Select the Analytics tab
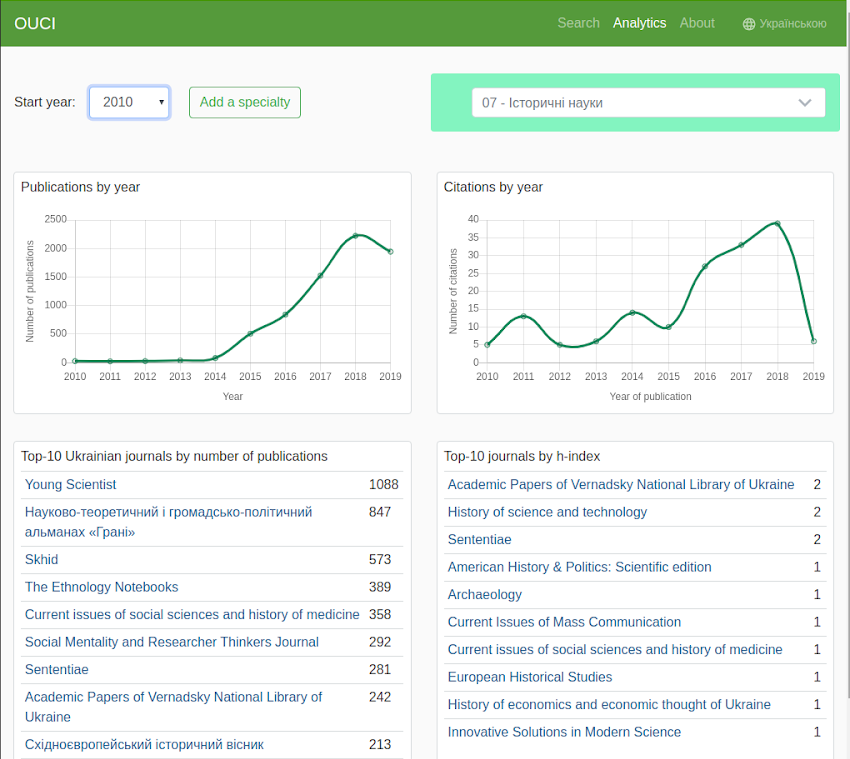 tap(639, 22)
